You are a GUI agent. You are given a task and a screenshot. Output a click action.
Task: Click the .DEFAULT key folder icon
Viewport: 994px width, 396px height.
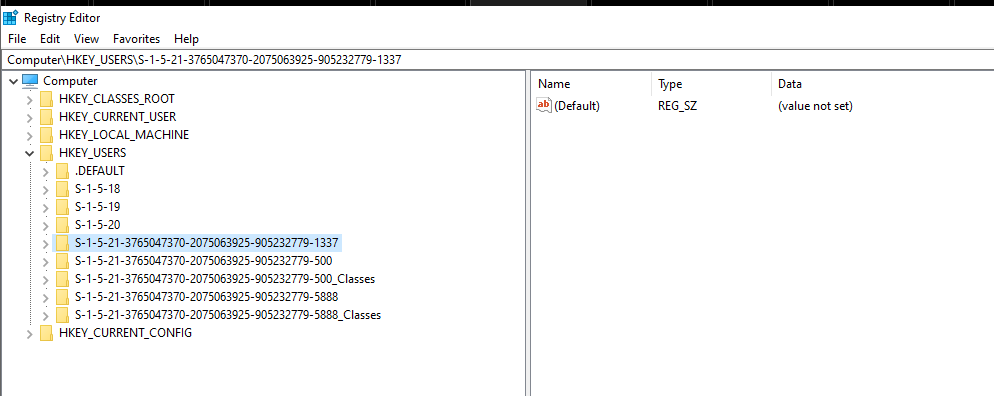point(62,171)
